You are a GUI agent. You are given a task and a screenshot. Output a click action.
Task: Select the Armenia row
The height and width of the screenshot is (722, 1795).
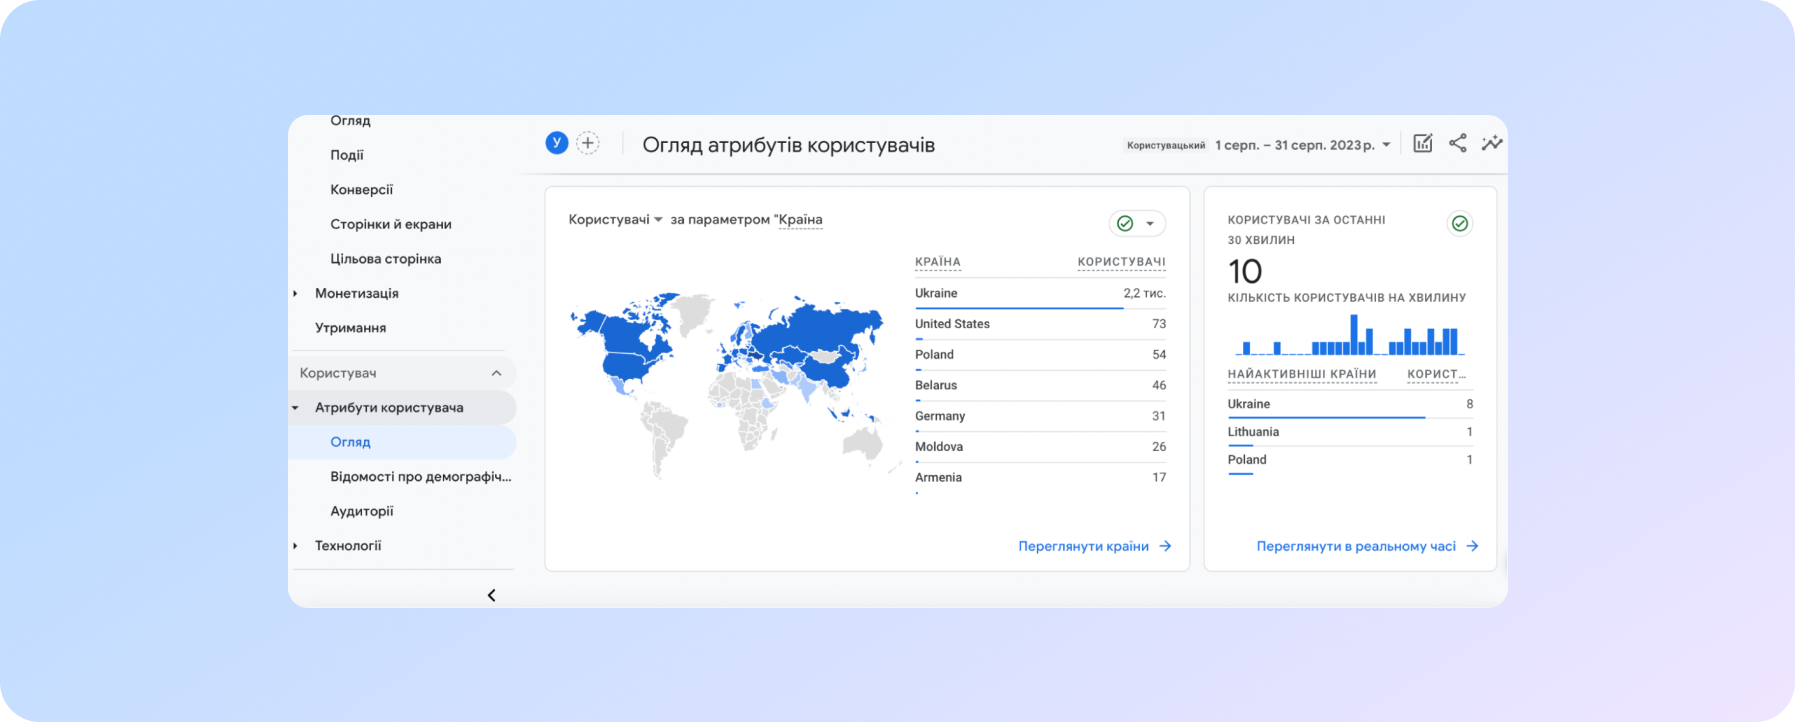pyautogui.click(x=1040, y=478)
